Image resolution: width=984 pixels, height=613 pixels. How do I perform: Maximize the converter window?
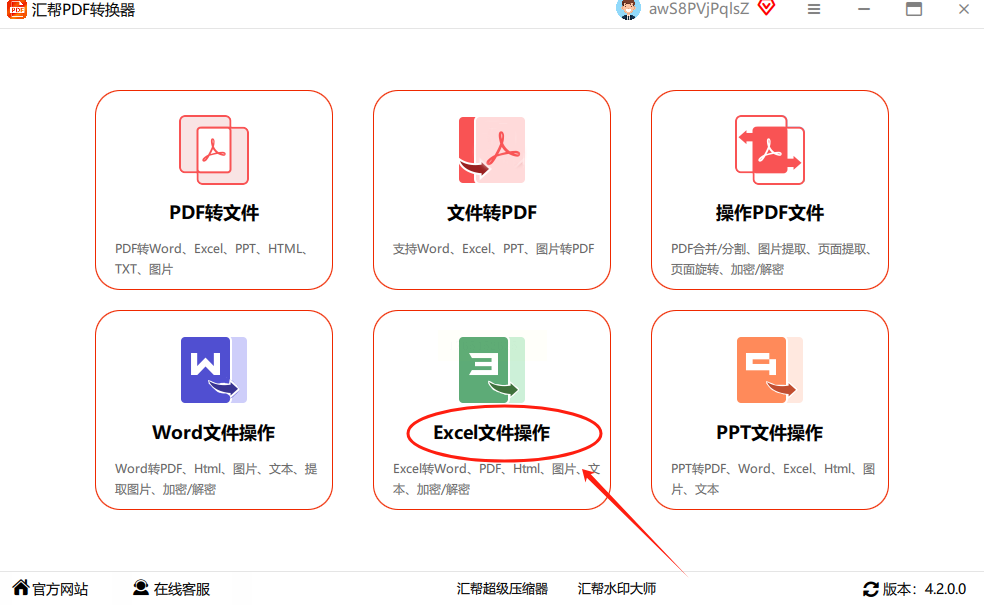tap(914, 9)
